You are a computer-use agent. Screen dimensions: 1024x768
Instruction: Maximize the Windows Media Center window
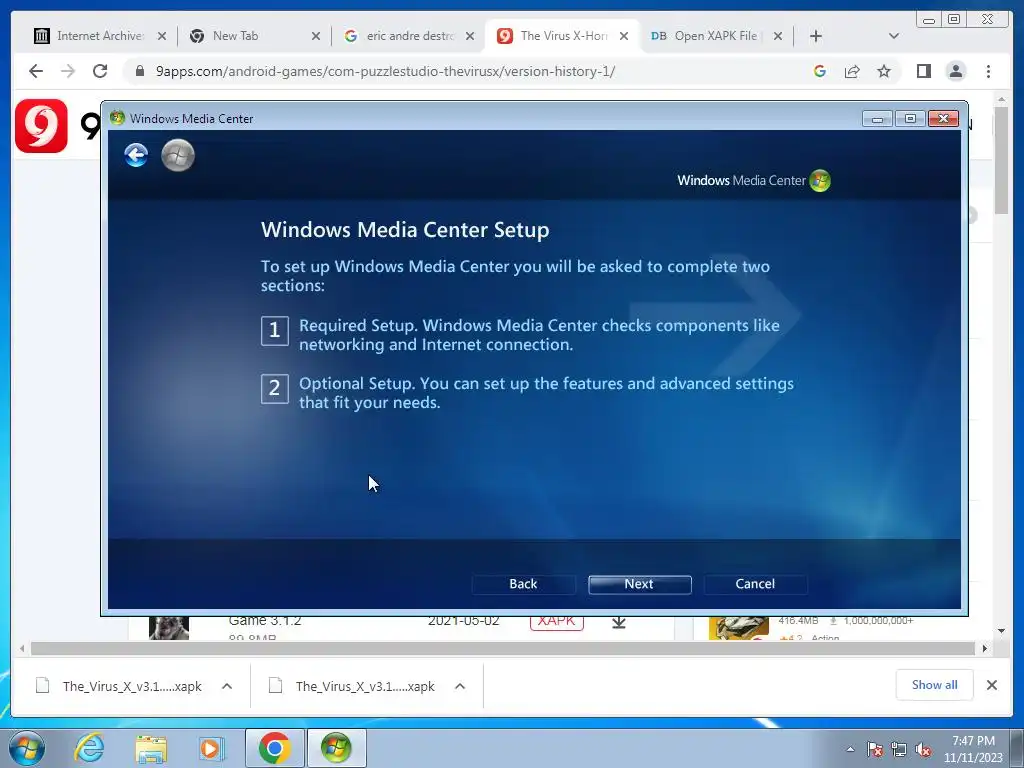[910, 118]
